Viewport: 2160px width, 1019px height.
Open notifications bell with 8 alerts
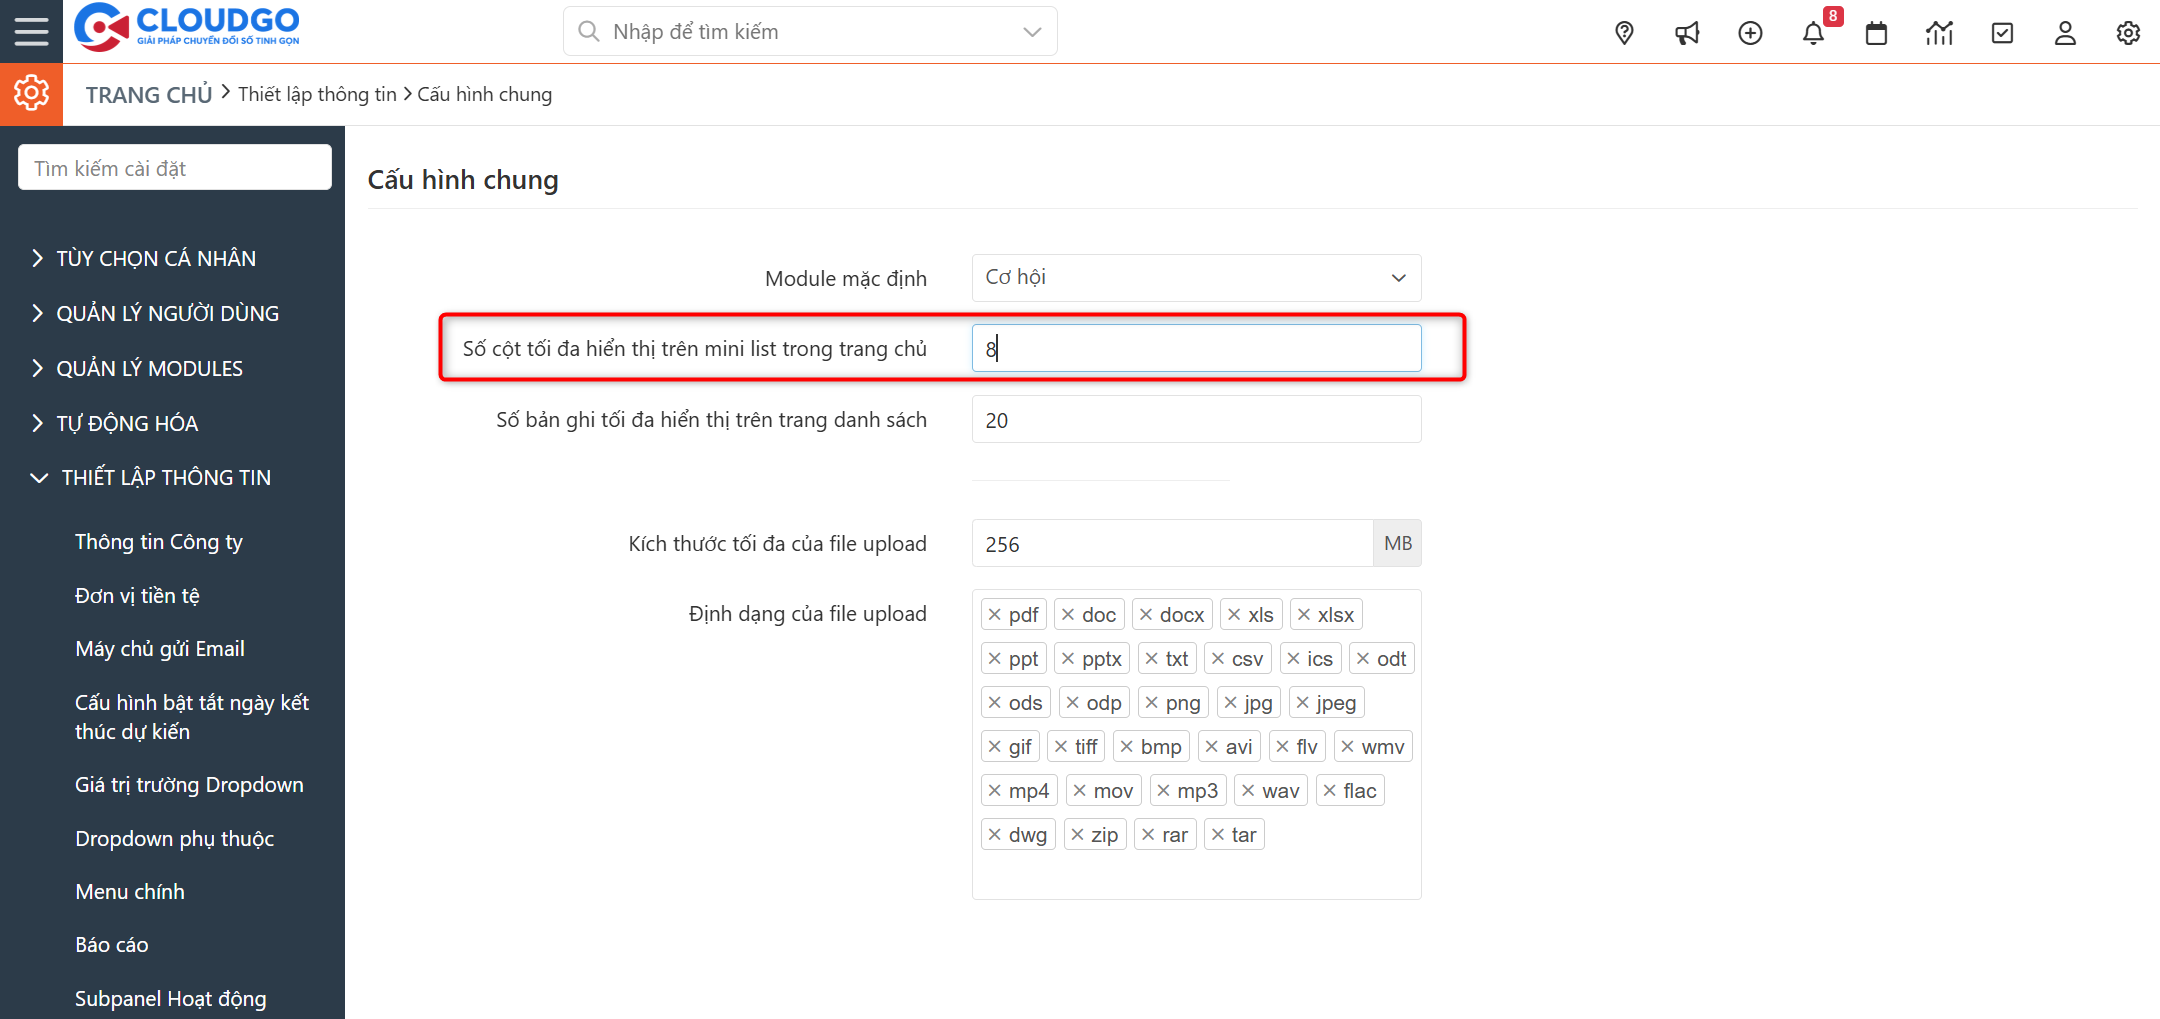tap(1813, 32)
